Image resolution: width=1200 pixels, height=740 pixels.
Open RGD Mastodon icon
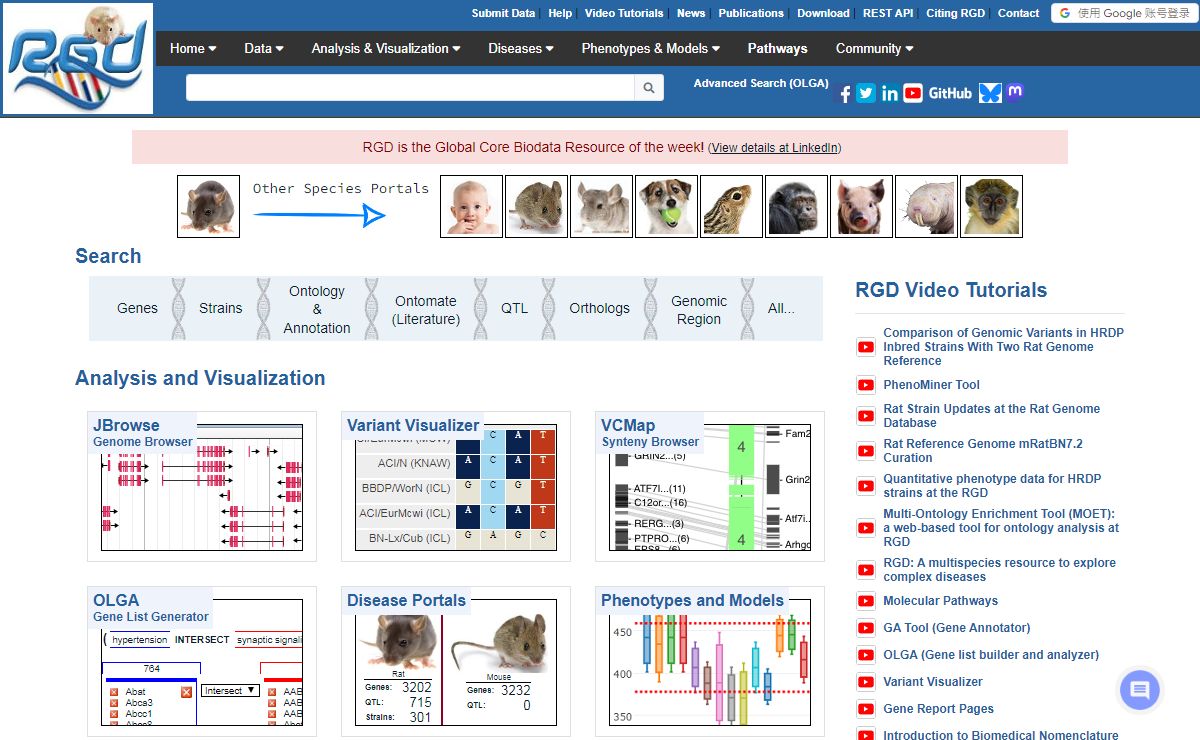point(1015,92)
